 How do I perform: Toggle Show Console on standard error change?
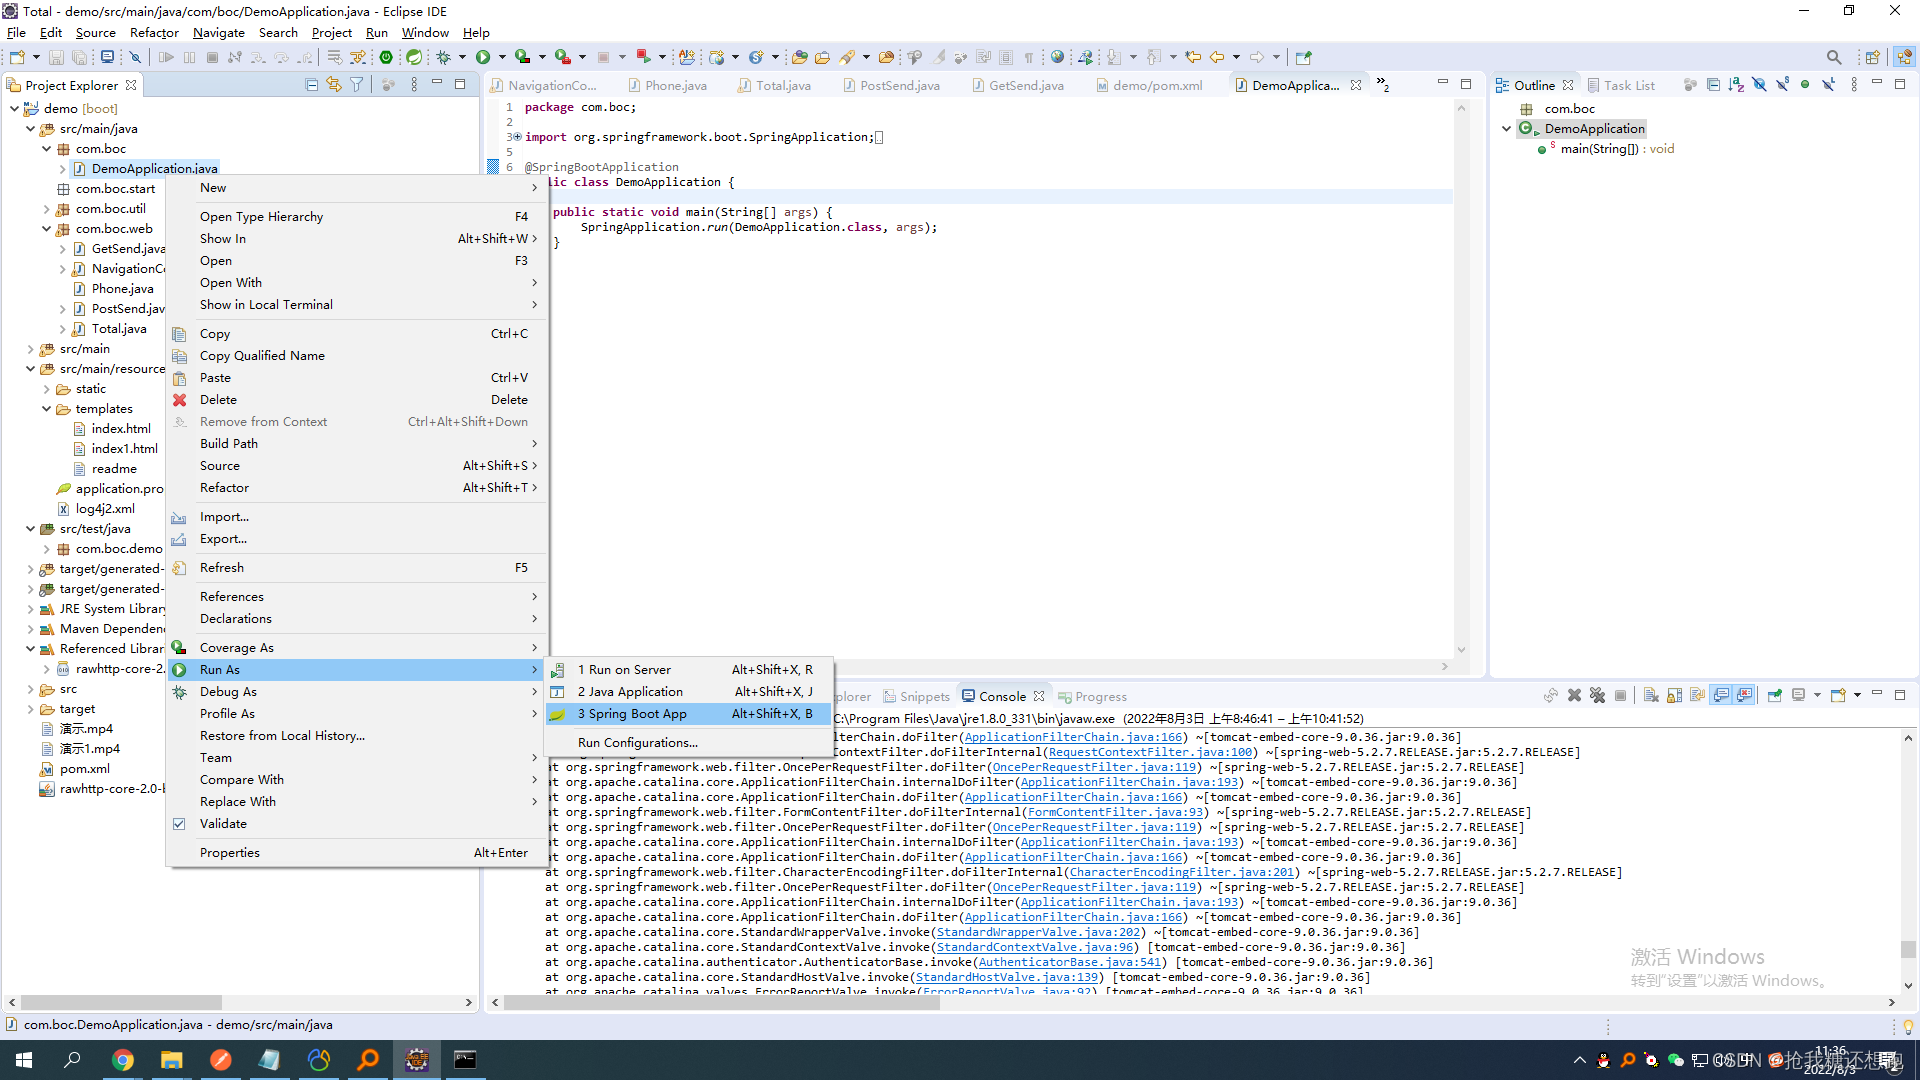coord(1745,696)
